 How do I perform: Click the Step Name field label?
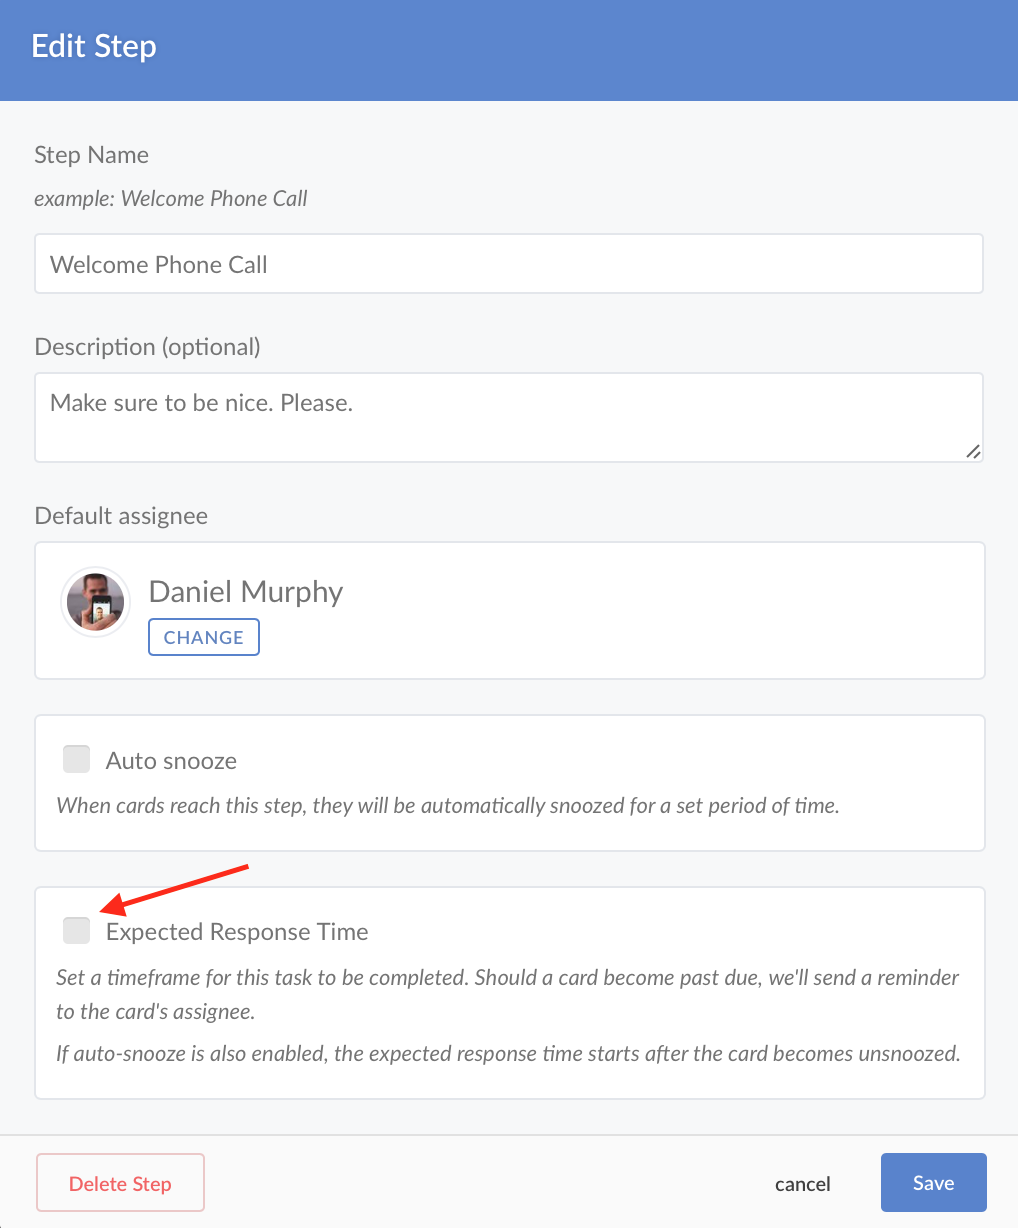click(x=91, y=155)
